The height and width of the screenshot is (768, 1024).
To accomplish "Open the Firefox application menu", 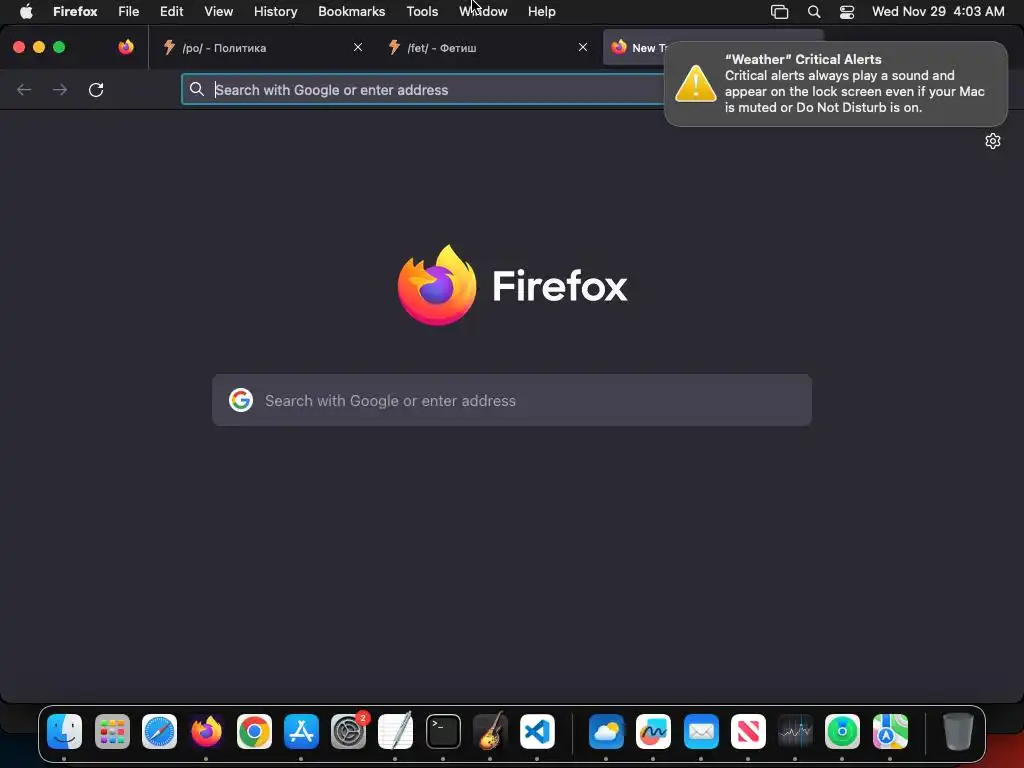I will pyautogui.click(x=75, y=12).
